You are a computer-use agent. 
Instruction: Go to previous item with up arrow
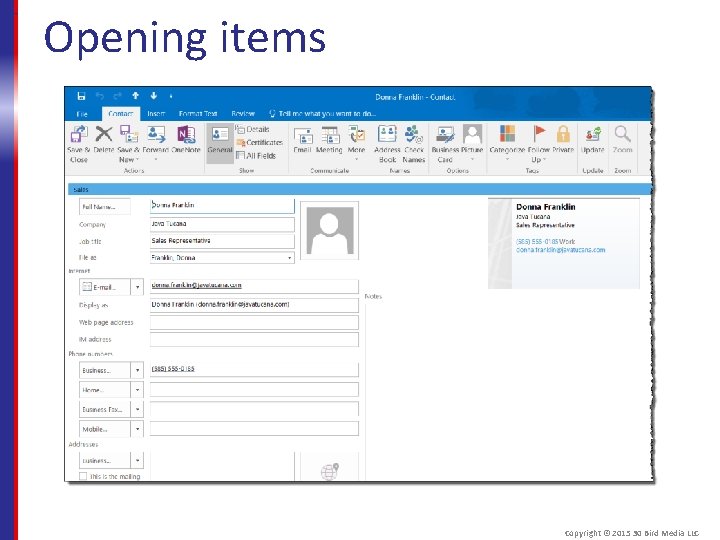click(x=135, y=96)
